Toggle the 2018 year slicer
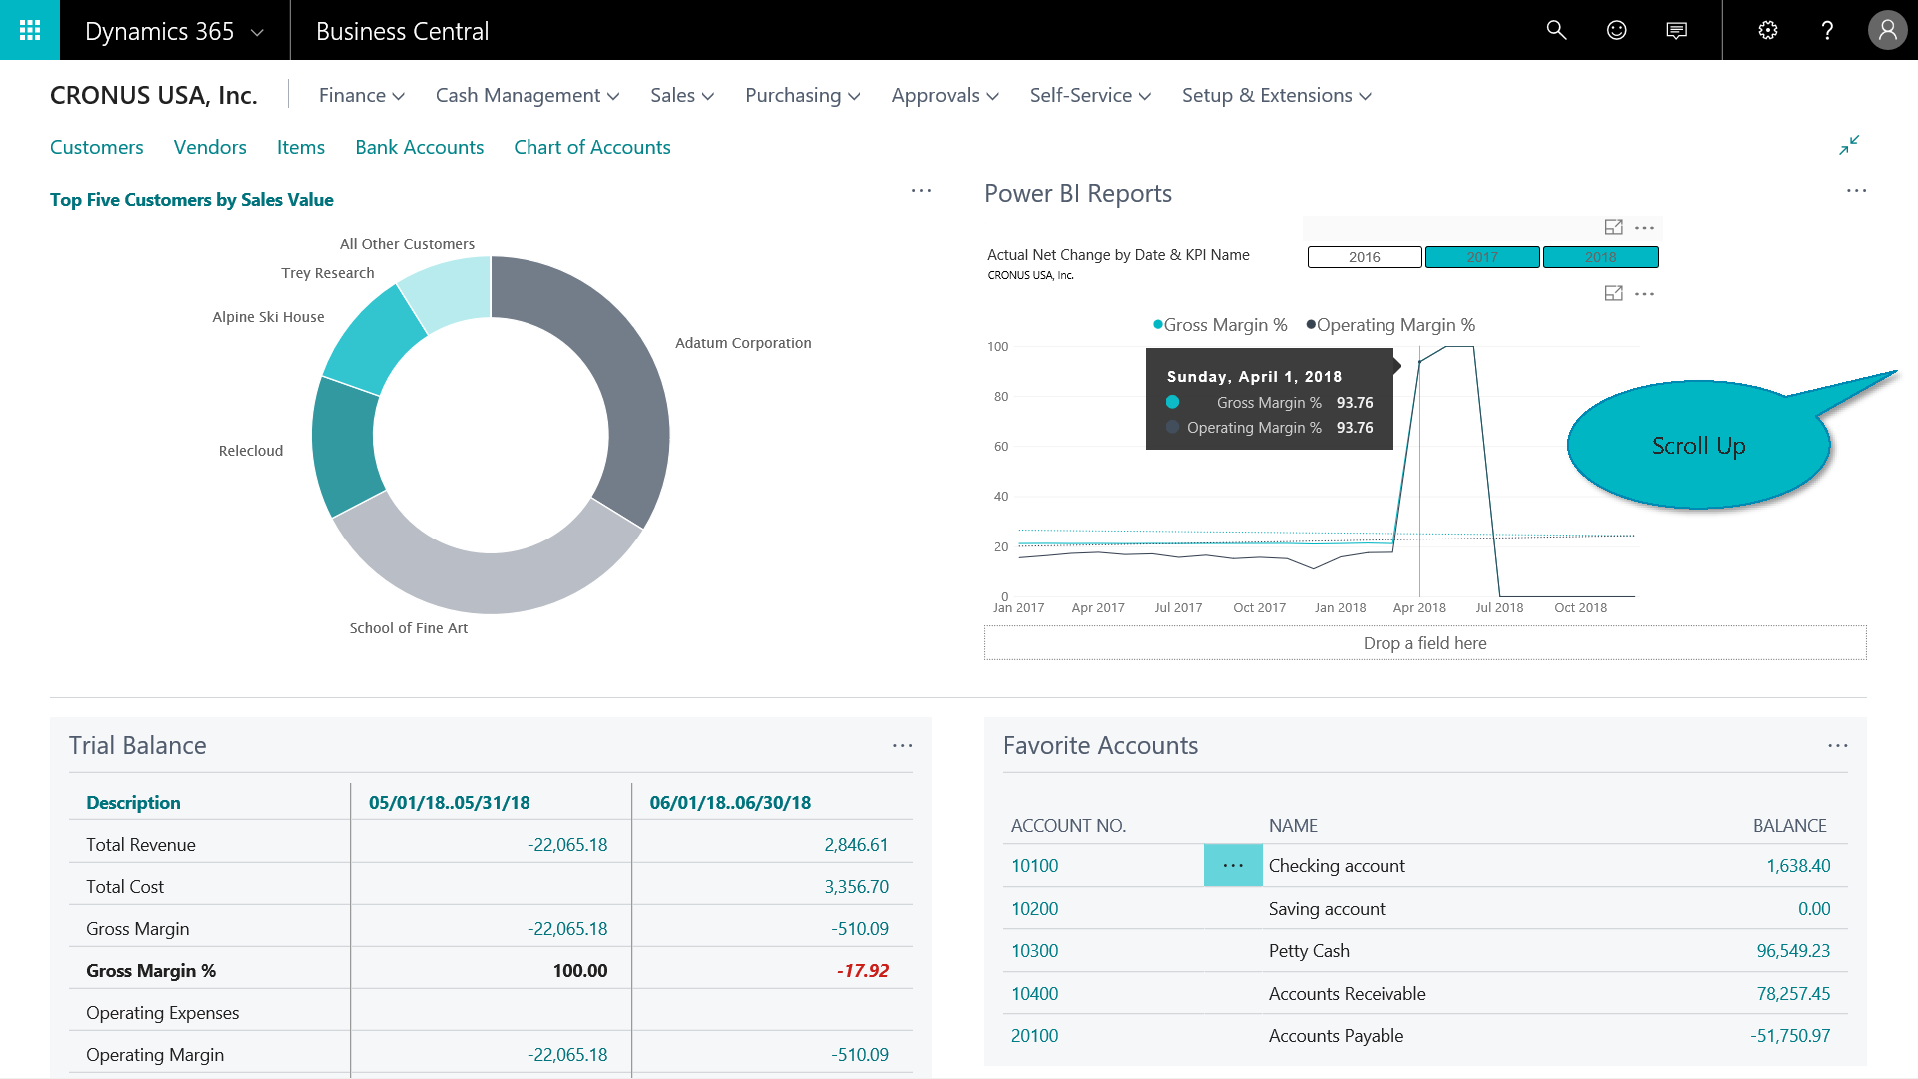The width and height of the screenshot is (1918, 1079). coord(1600,257)
